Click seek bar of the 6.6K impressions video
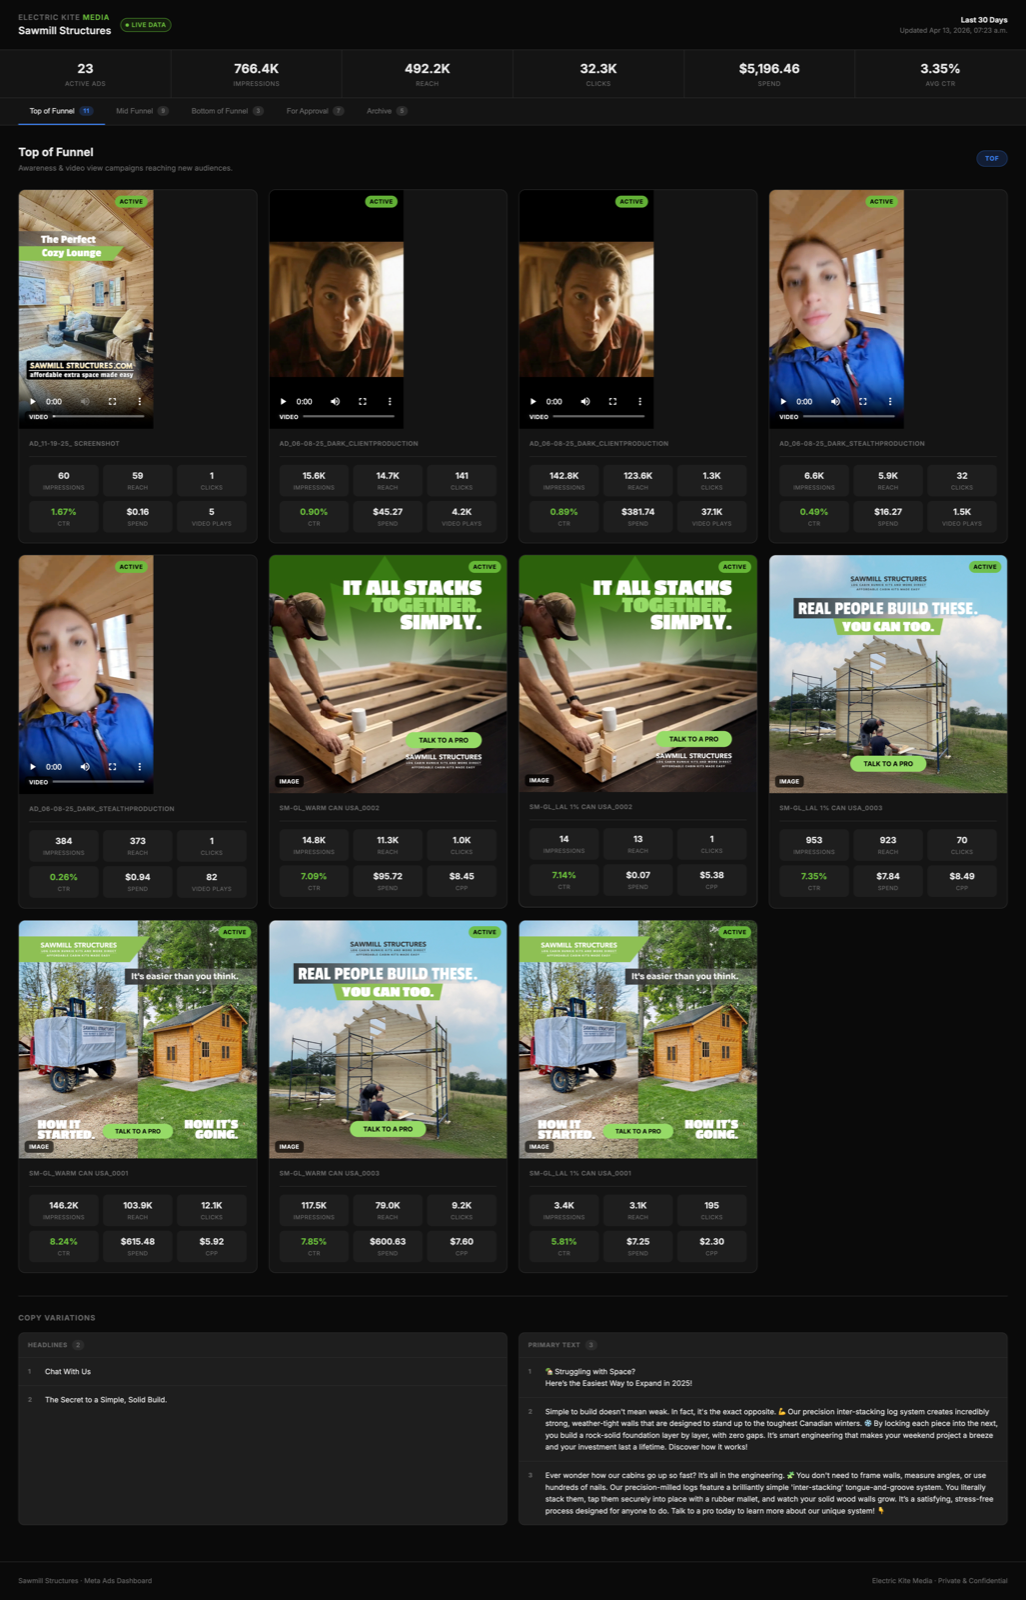This screenshot has width=1026, height=1600. tap(848, 416)
